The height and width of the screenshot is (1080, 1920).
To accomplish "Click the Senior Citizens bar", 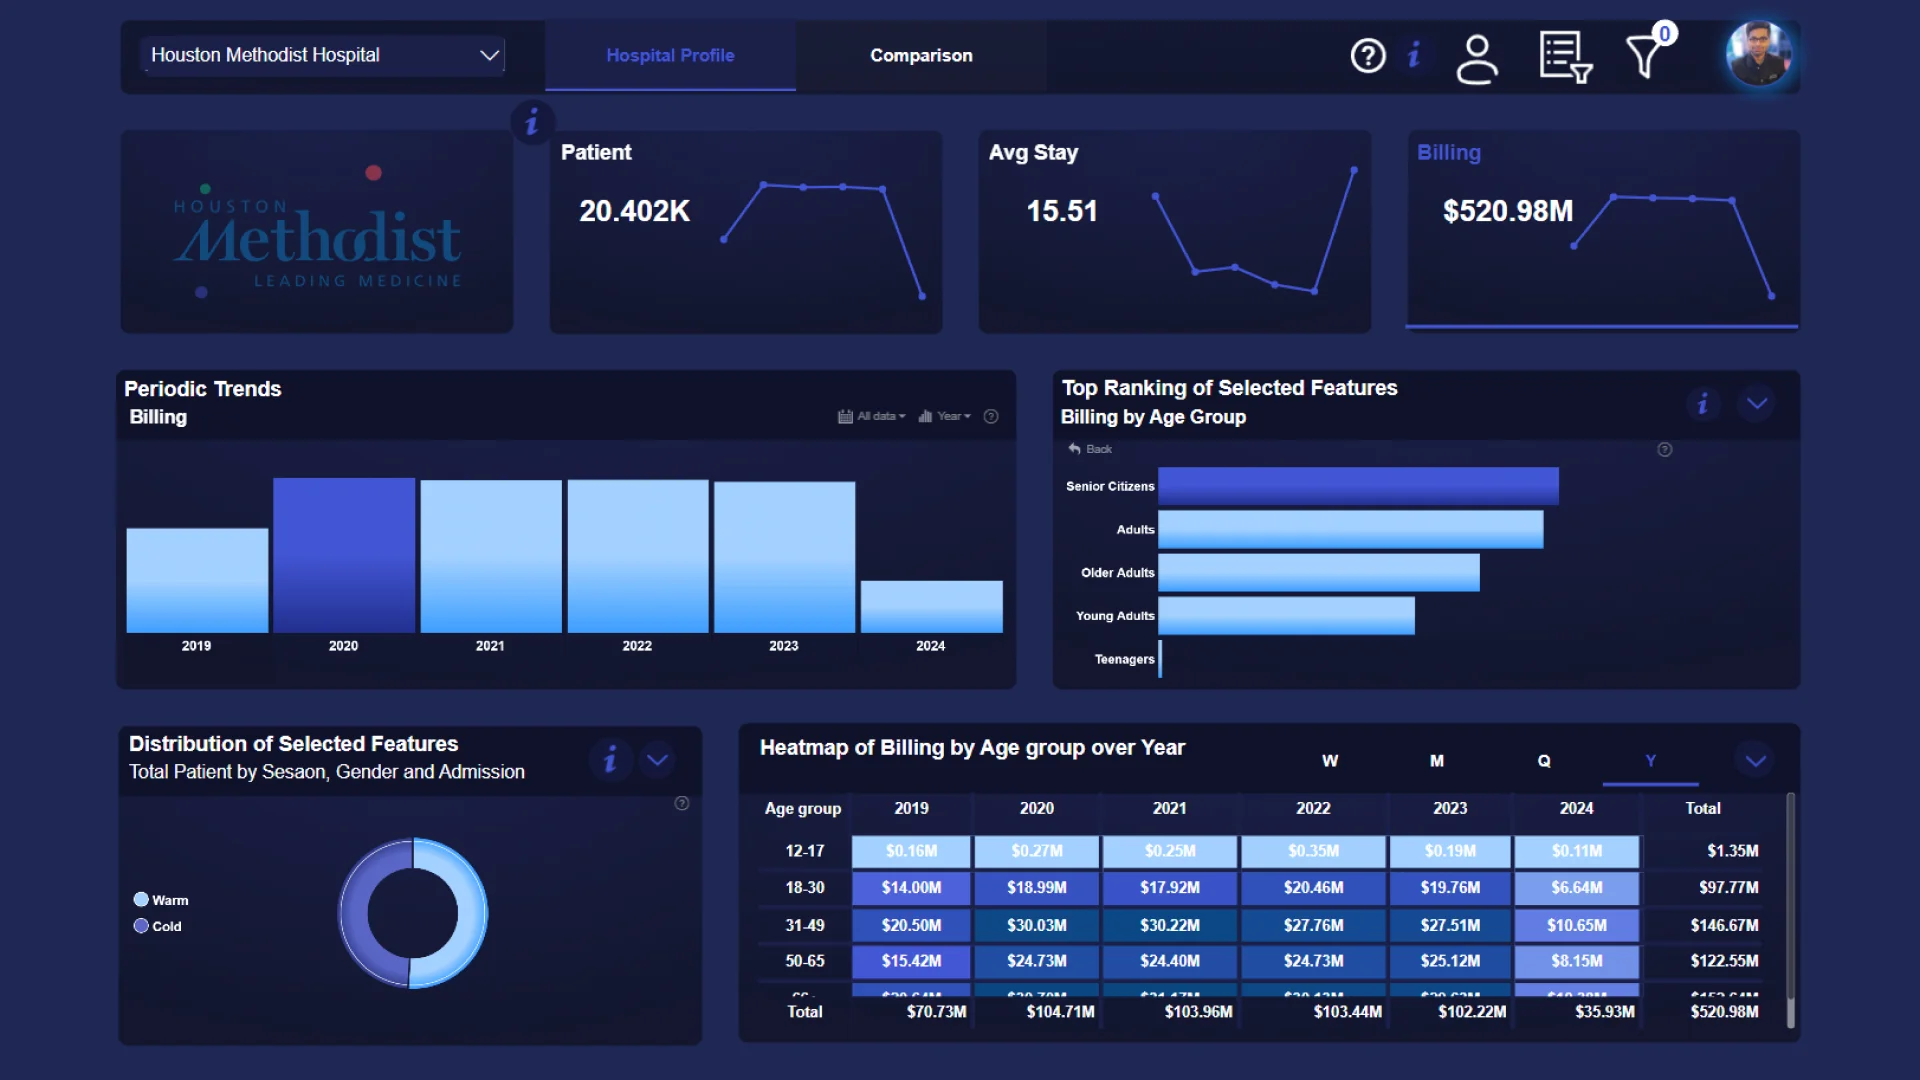I will (1357, 486).
